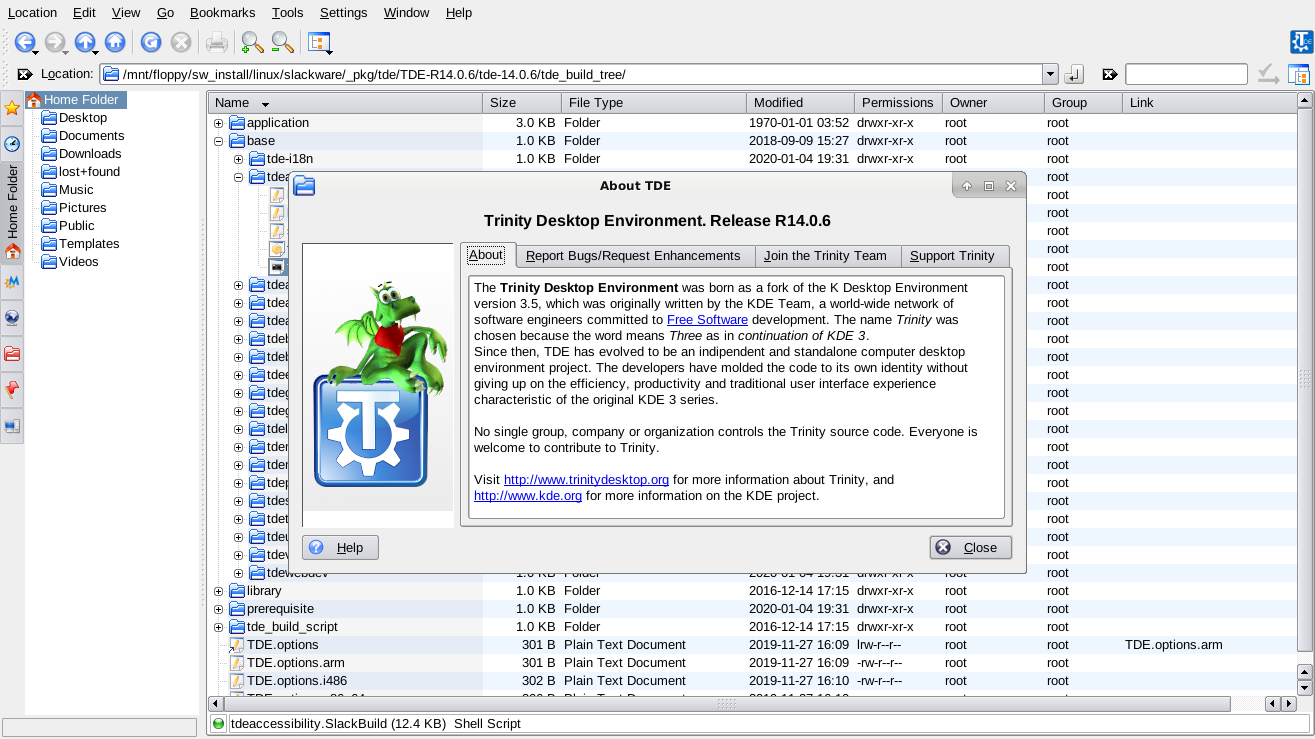
Task: Clear the location bar with the left icon
Action: click(25, 74)
